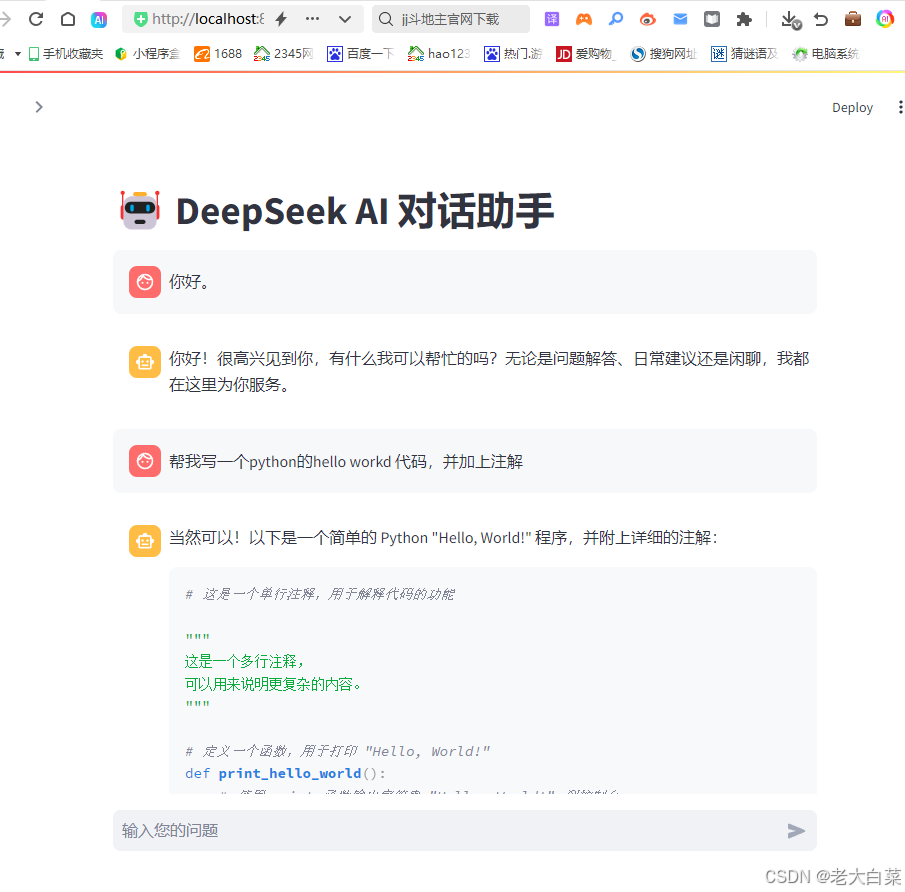
Task: Click the assistant avatar beside 当然可以
Action: [145, 541]
